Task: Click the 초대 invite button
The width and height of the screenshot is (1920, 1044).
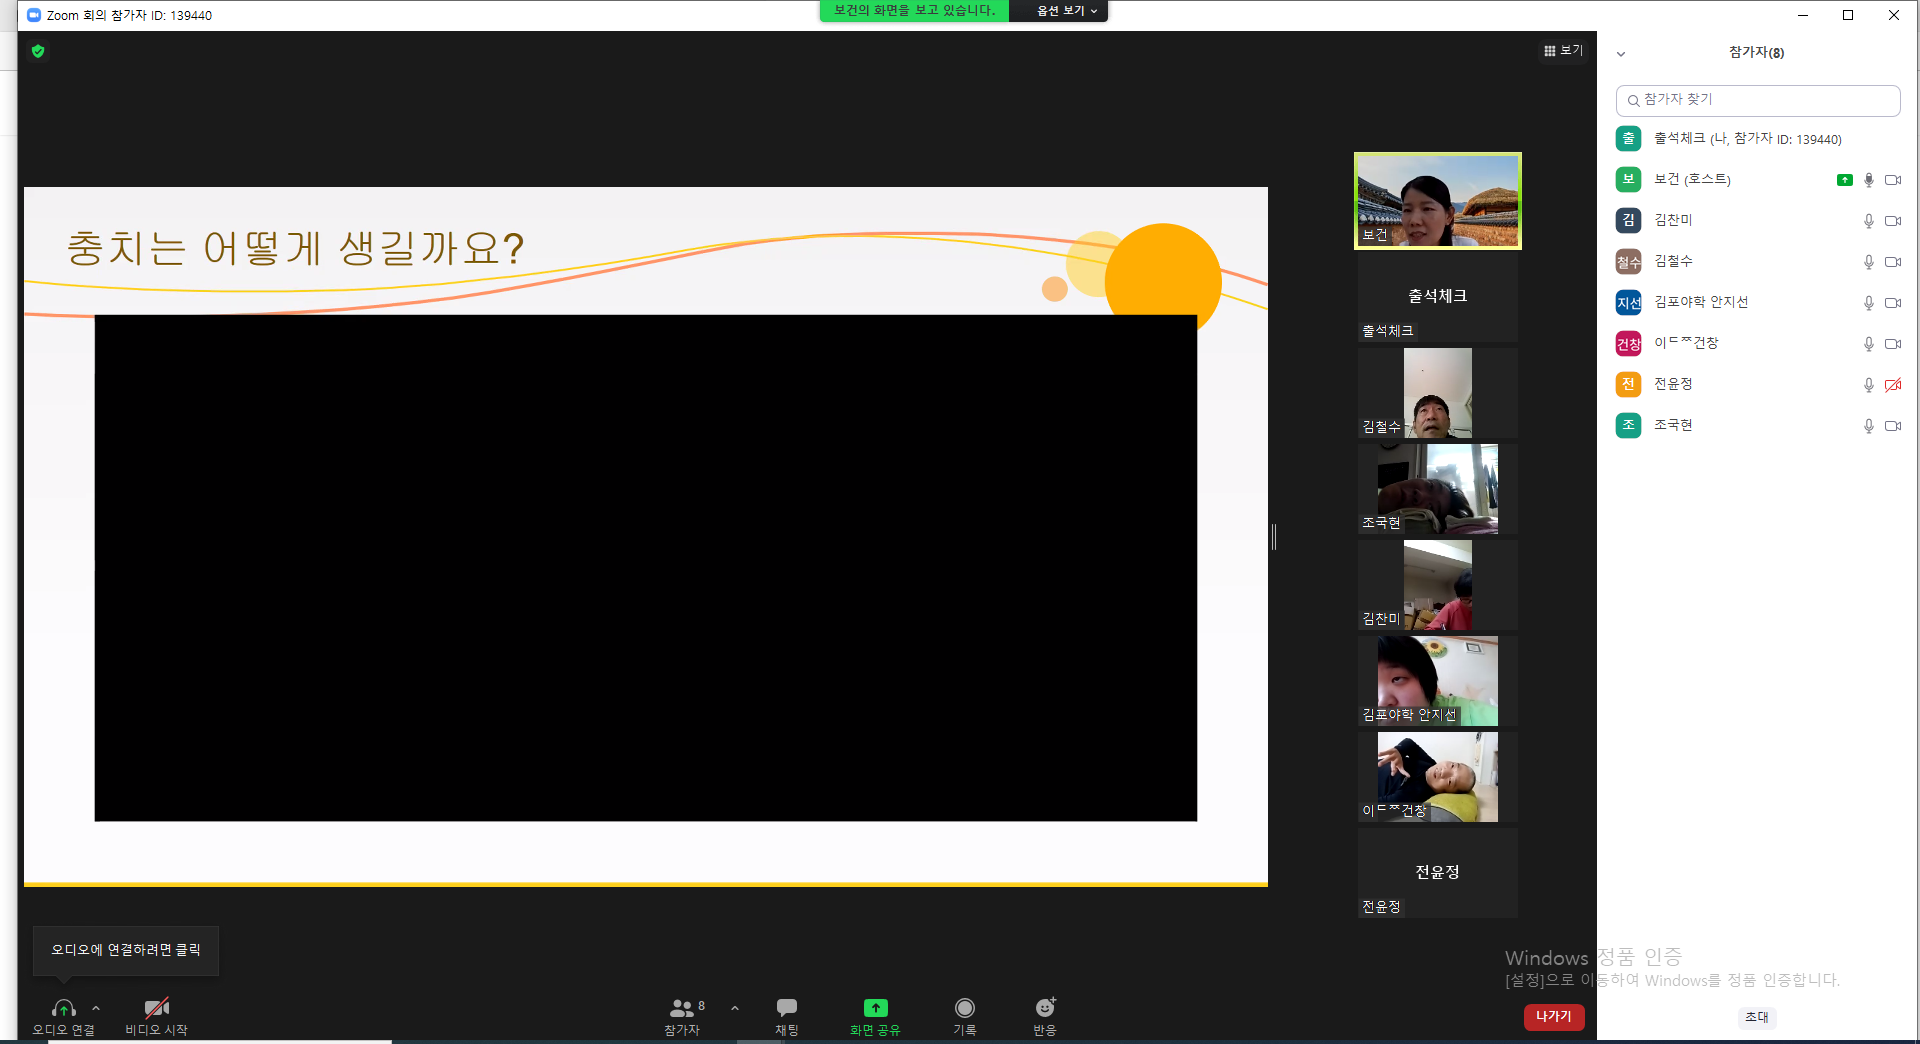Action: pos(1757,1017)
